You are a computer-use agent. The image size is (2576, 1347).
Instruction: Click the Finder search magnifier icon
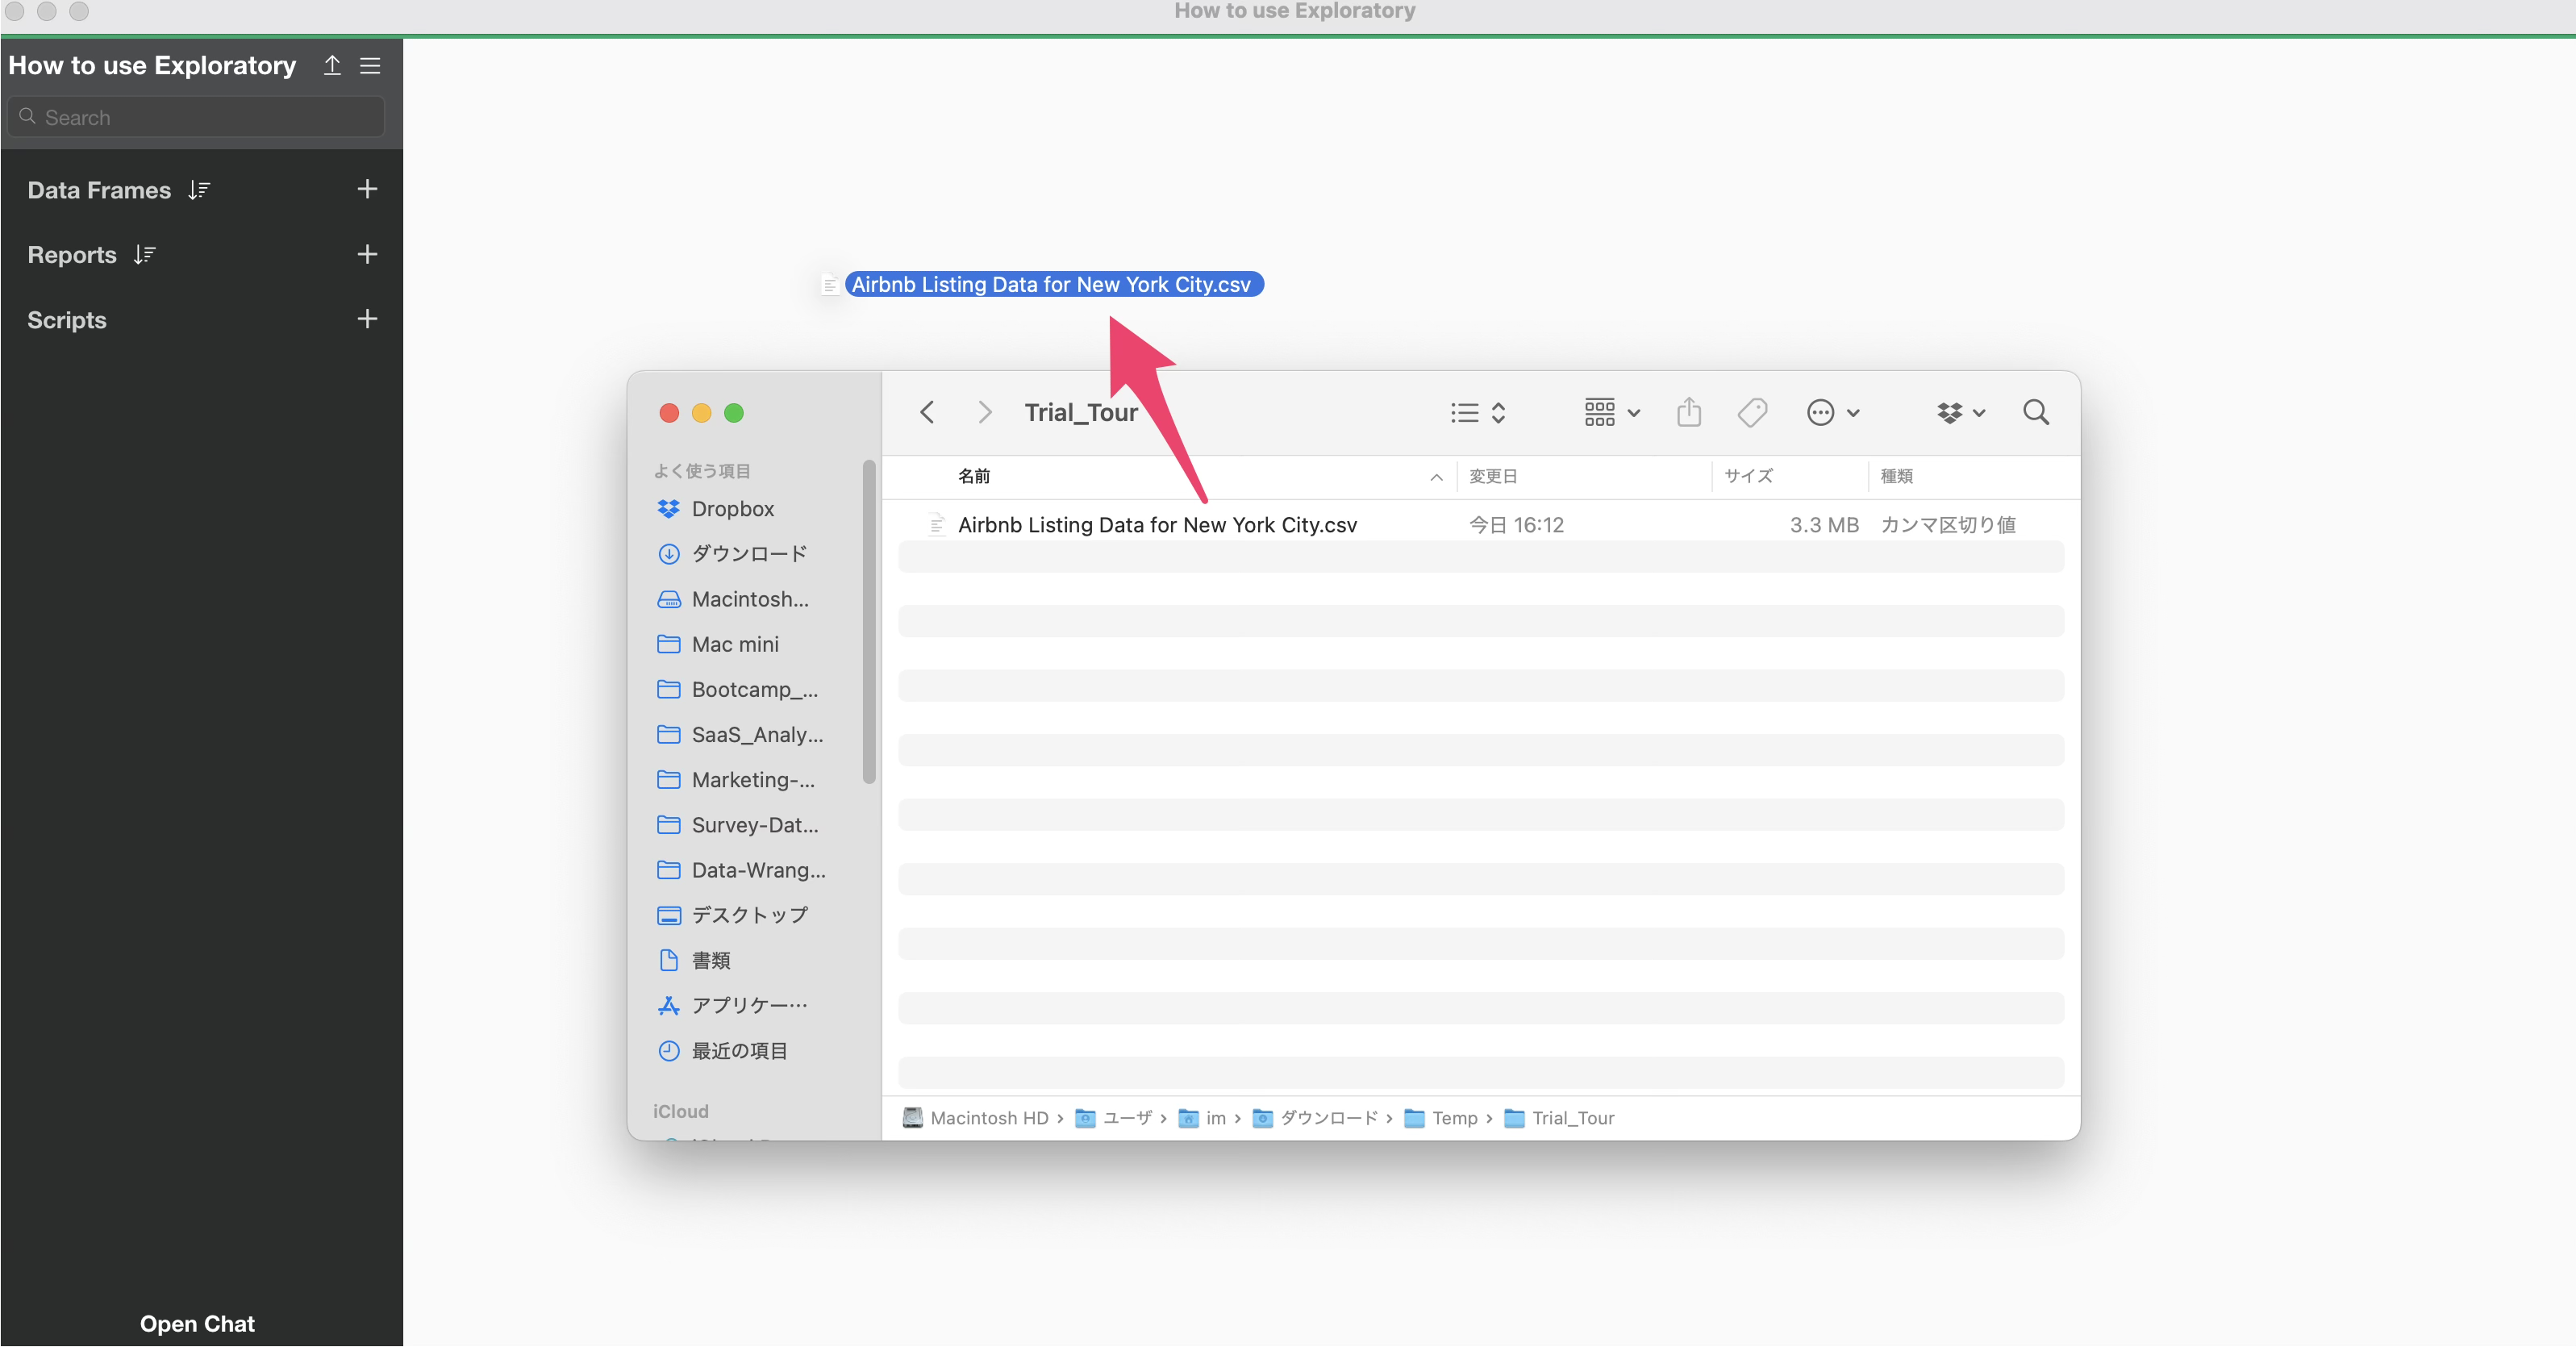(x=2036, y=412)
